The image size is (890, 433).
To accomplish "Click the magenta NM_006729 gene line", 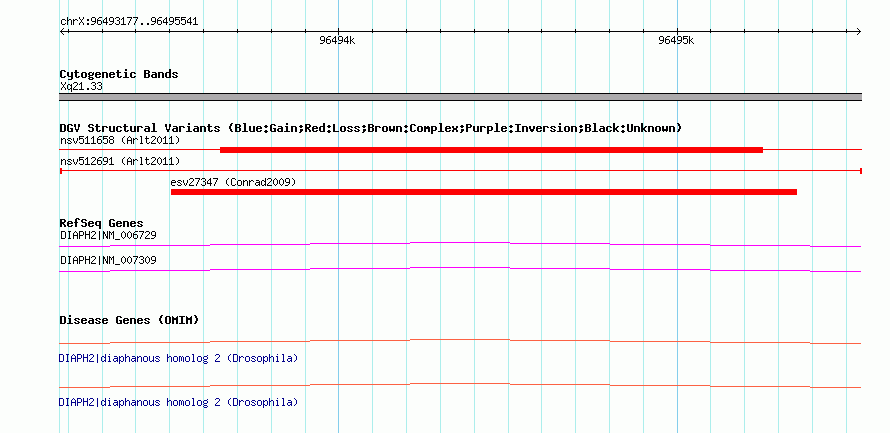I will coord(460,244).
